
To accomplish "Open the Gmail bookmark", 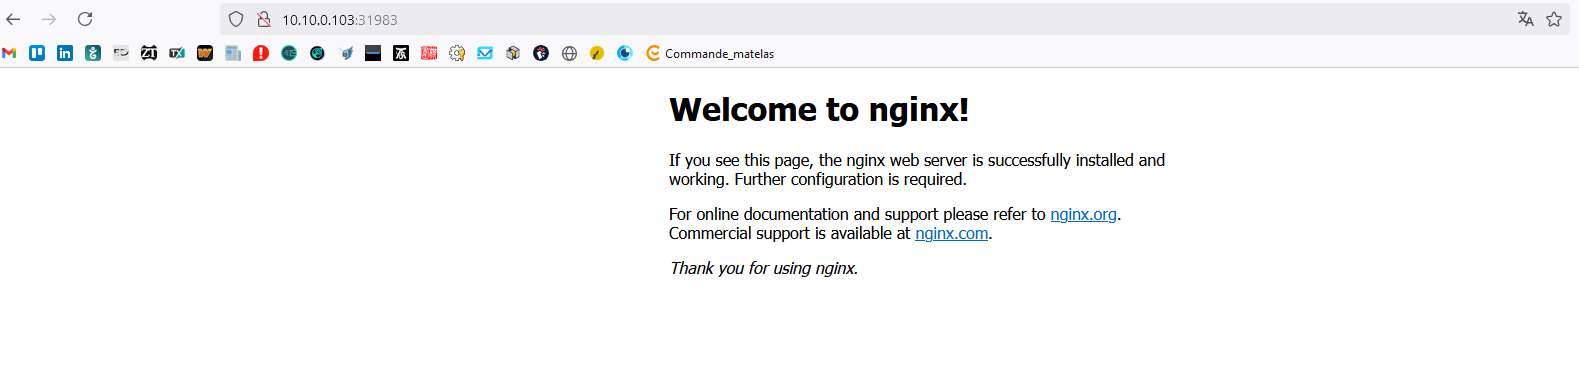I will (9, 53).
